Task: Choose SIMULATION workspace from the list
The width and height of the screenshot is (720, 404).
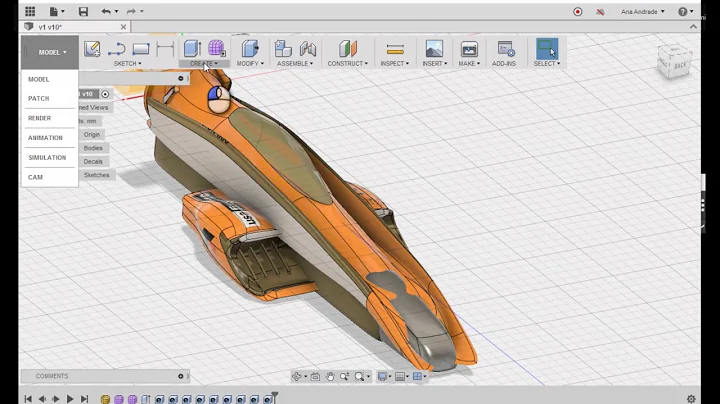Action: [x=47, y=158]
